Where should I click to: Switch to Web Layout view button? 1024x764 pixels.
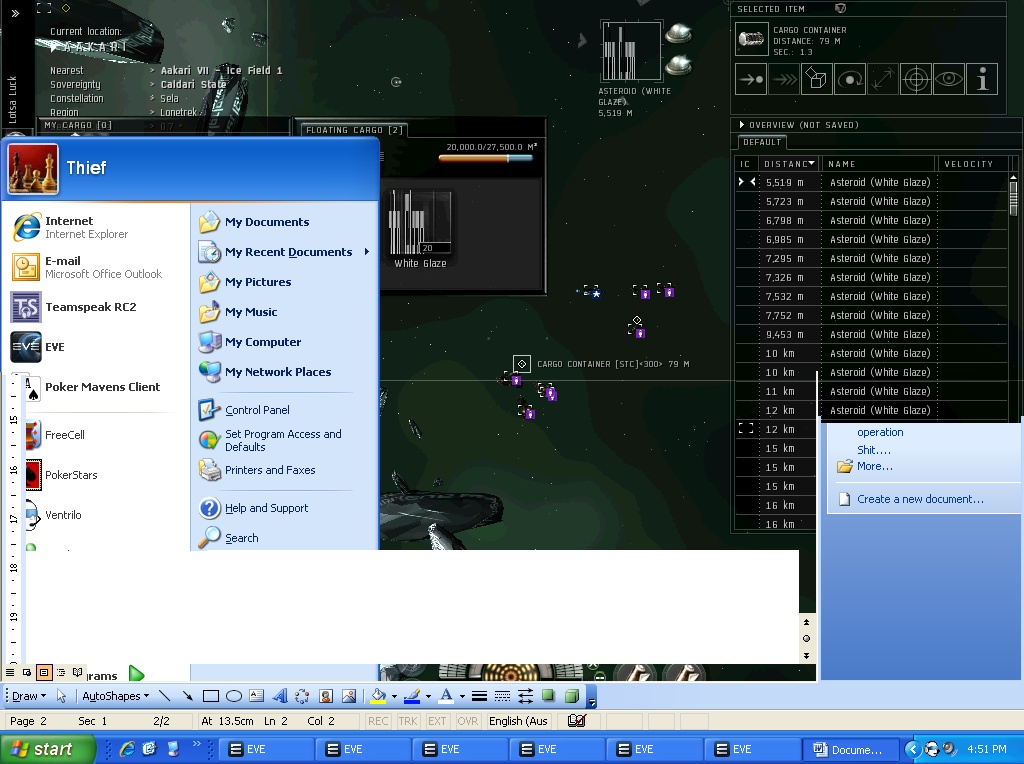coord(27,672)
